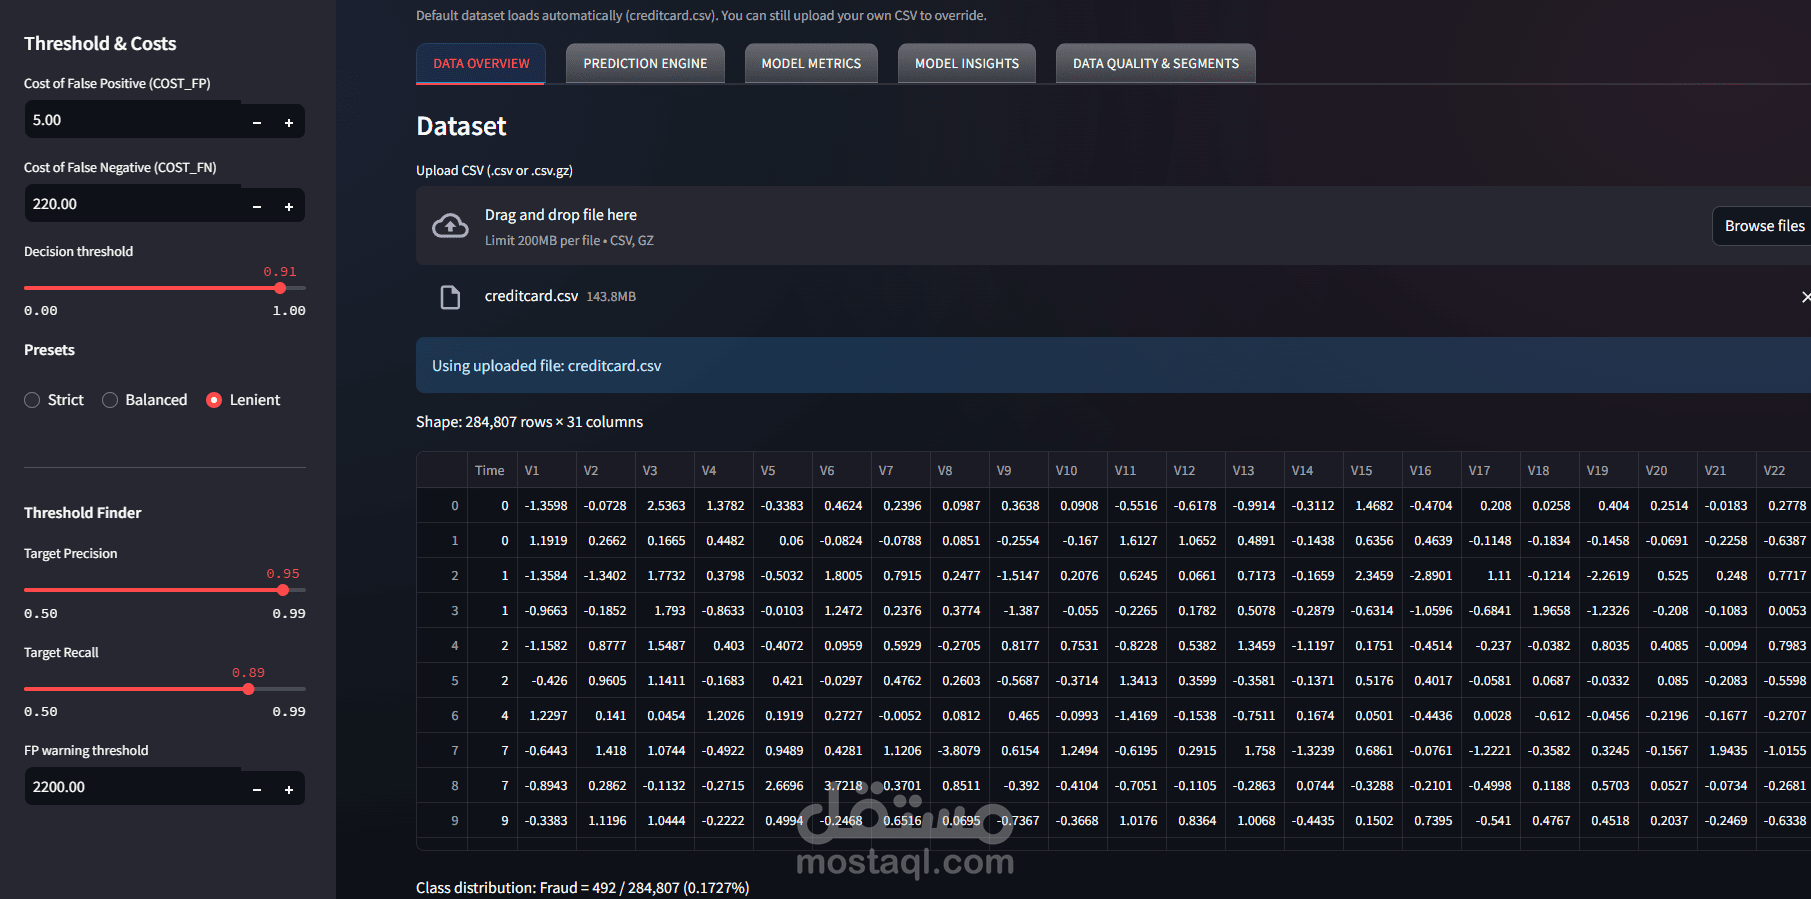Click cell value 1.3459 in row 4

(x=1255, y=646)
